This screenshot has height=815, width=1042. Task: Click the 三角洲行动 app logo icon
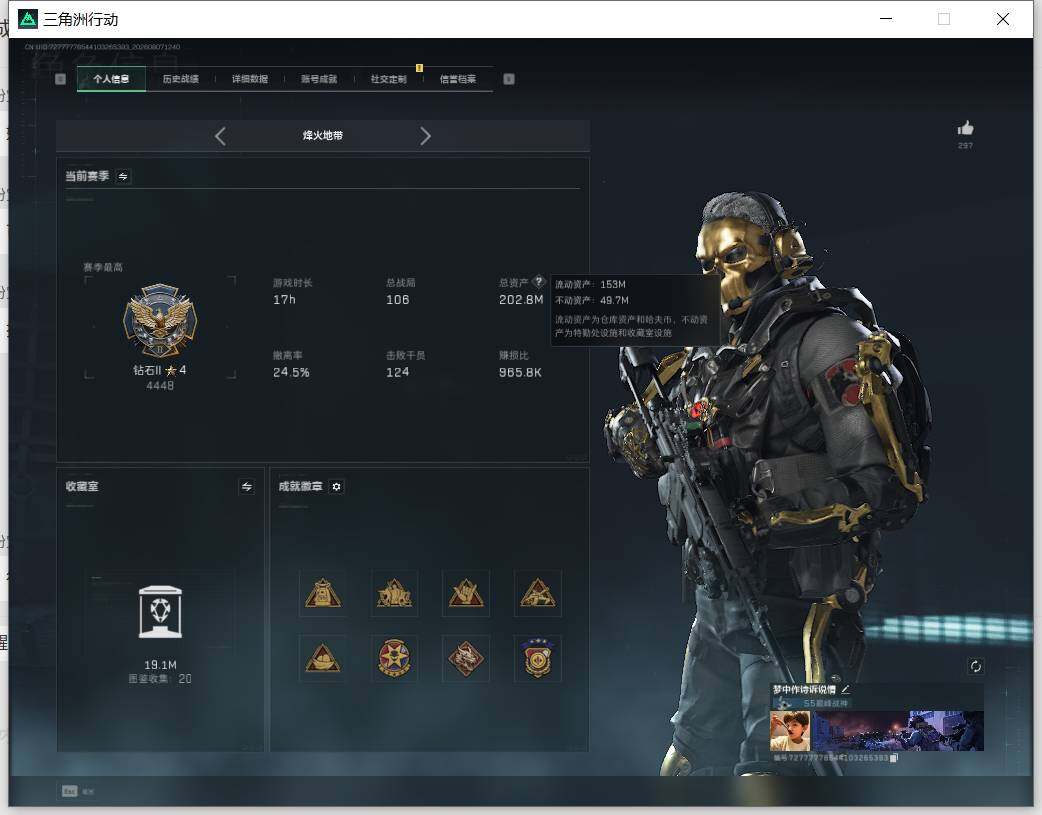[28, 19]
